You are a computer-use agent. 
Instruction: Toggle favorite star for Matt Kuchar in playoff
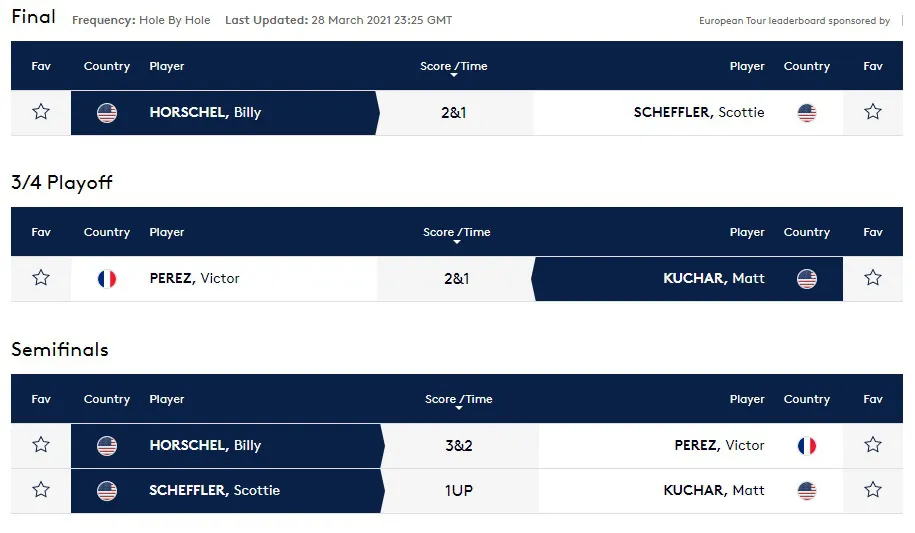[x=872, y=277]
